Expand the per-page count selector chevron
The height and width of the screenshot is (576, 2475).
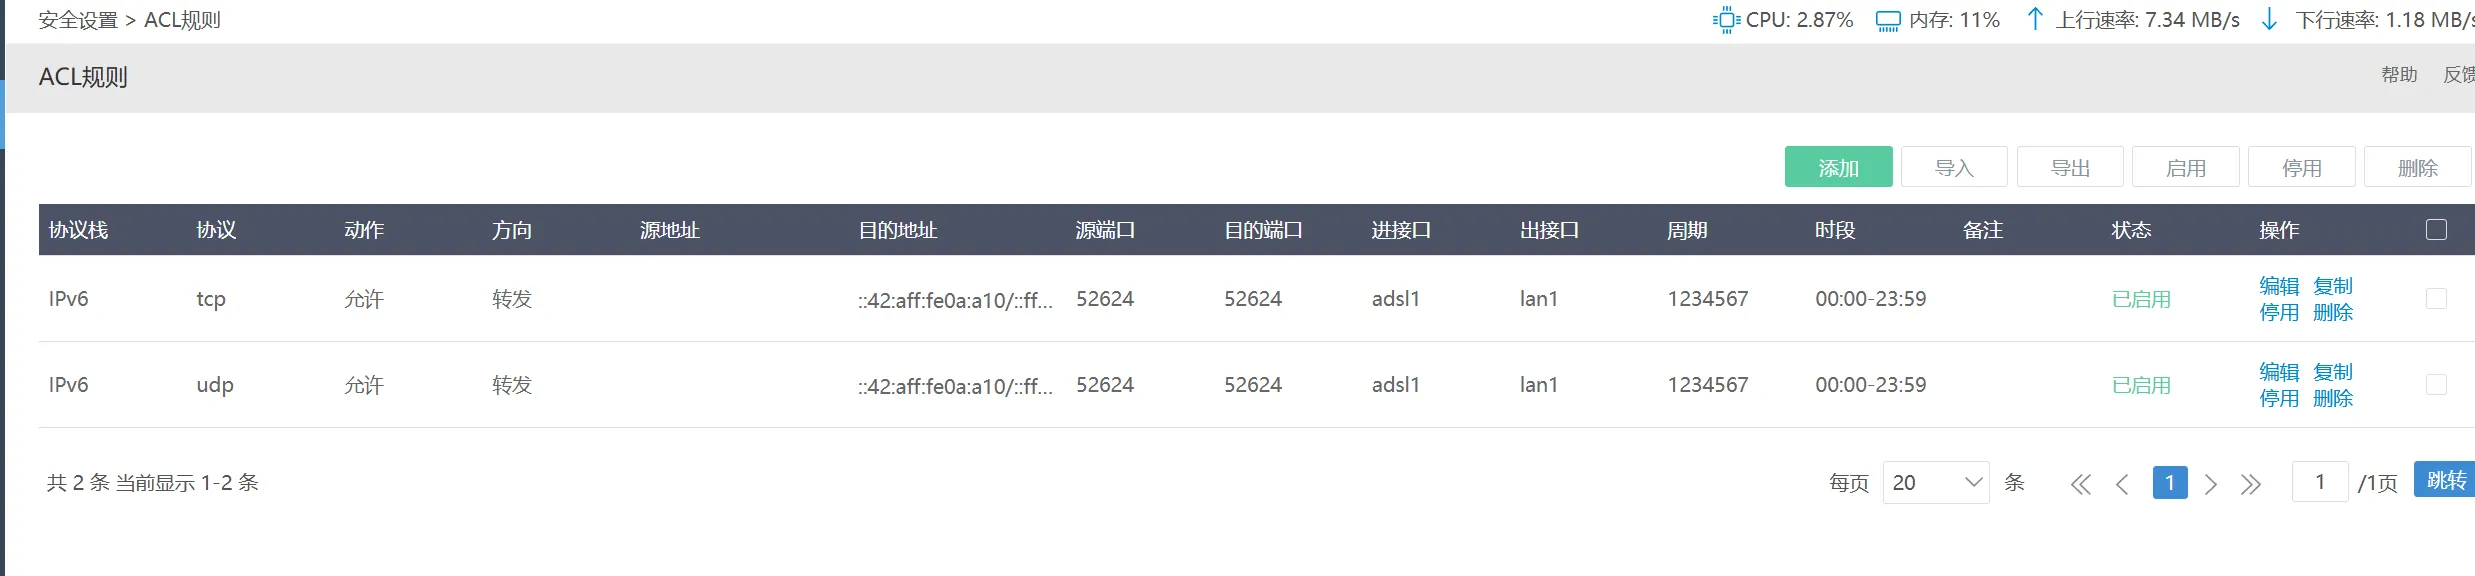click(1972, 483)
